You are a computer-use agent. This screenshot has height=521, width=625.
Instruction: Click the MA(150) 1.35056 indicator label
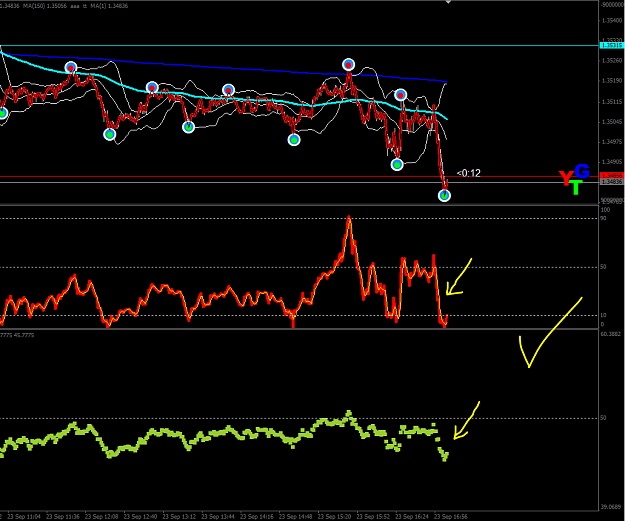pyautogui.click(x=45, y=6)
